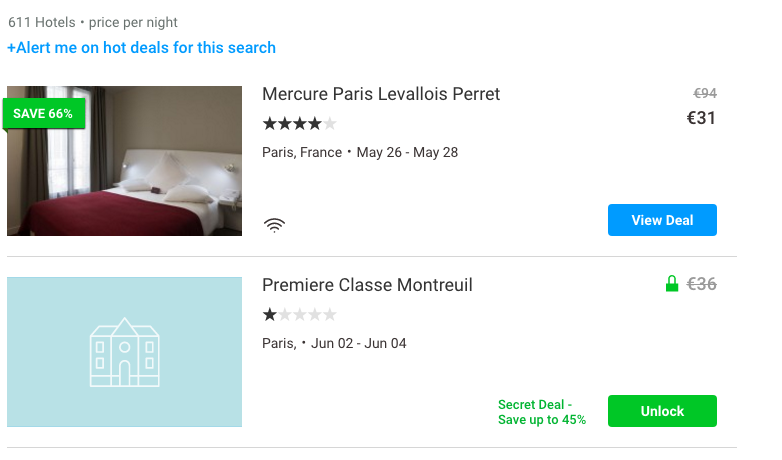Click the May 26 - May 28 dates
The width and height of the screenshot is (782, 460).
coord(407,153)
